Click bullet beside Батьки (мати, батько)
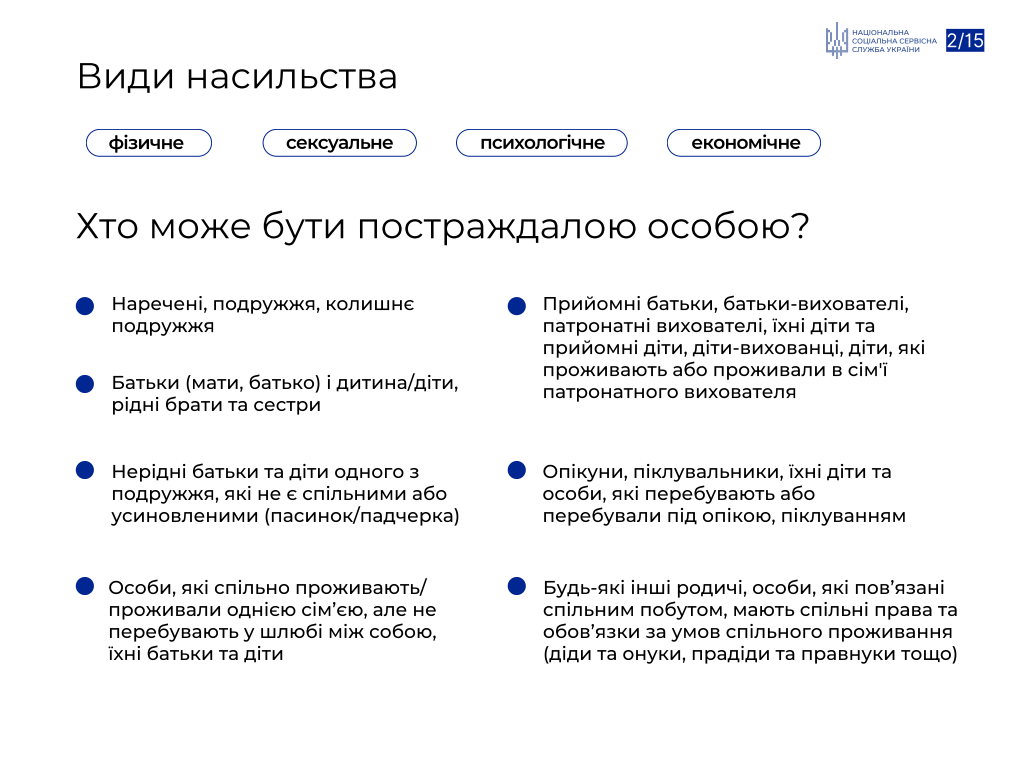1023x762 pixels. tap(85, 384)
